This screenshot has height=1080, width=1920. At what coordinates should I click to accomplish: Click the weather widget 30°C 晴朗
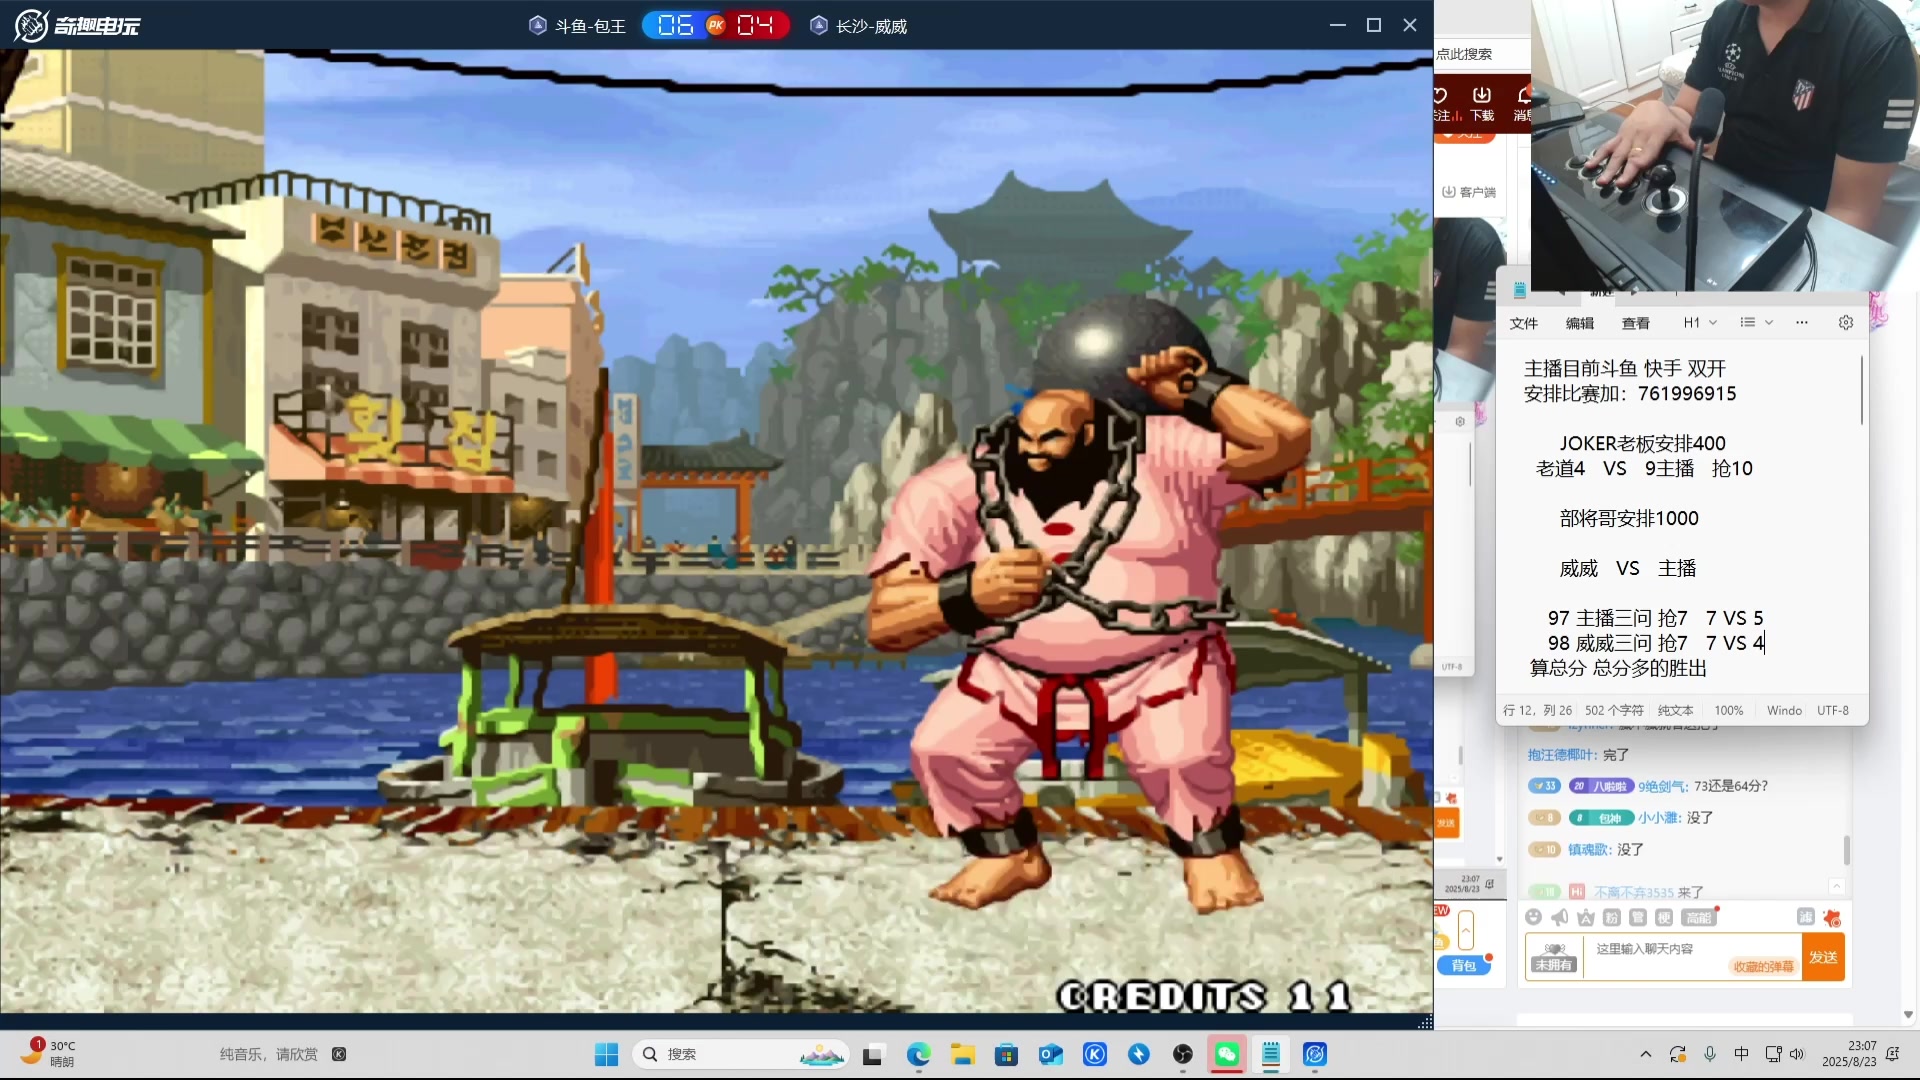50,1054
